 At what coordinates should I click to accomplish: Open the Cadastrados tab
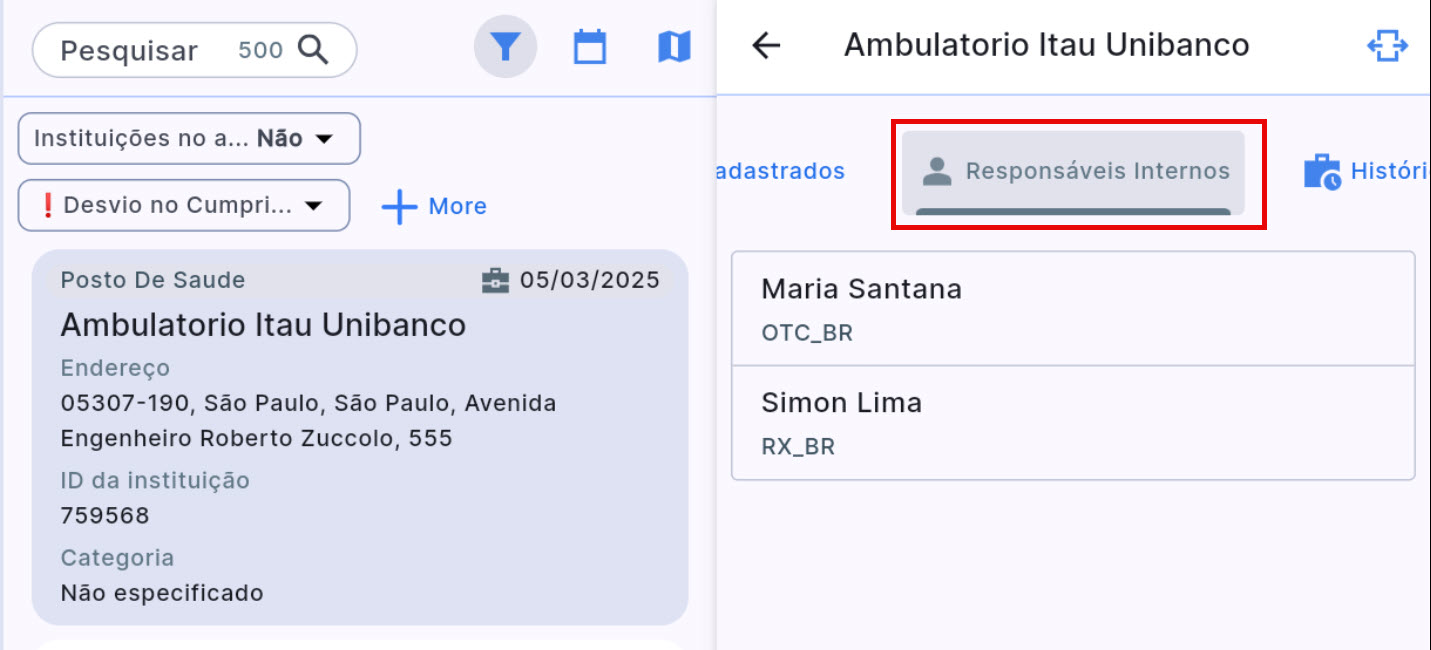[x=781, y=171]
